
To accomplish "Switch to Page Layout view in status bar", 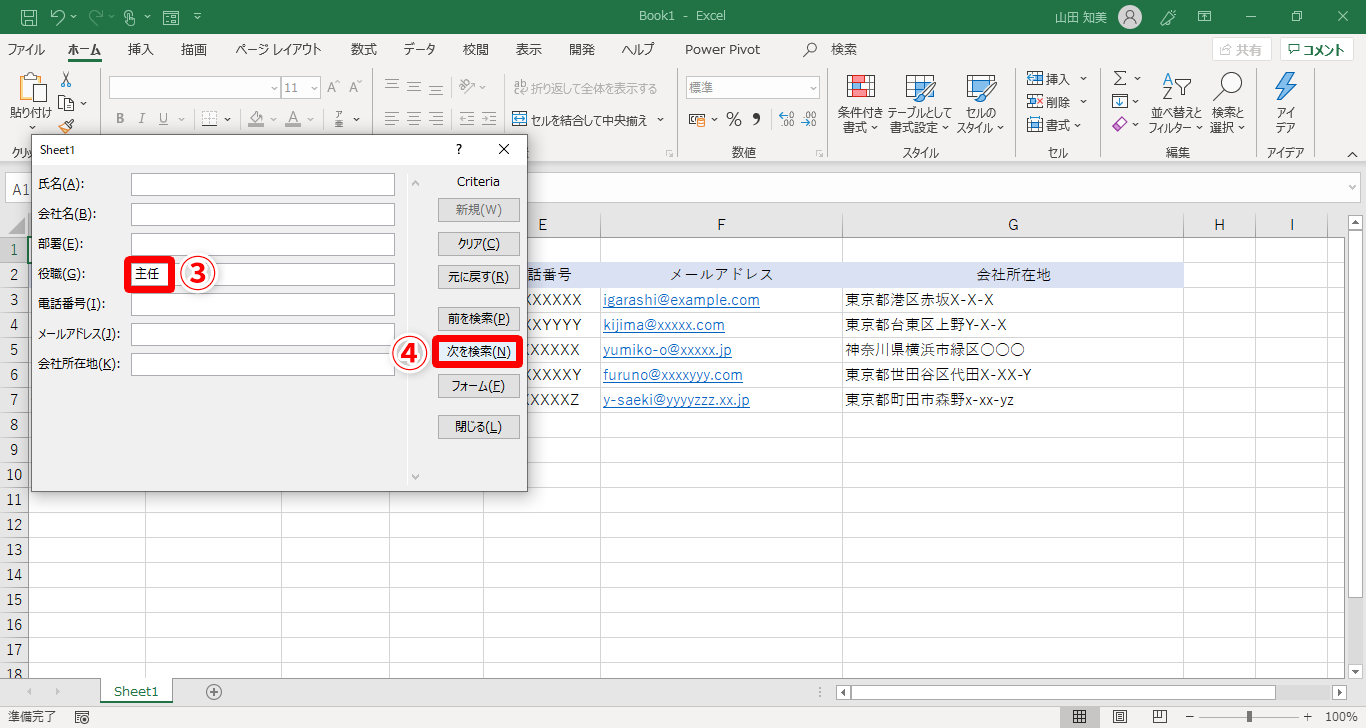I will pyautogui.click(x=1120, y=717).
